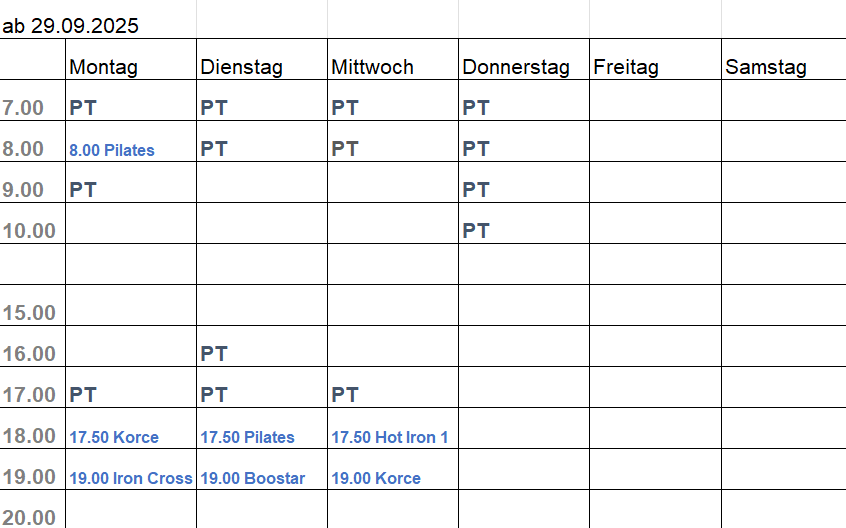The height and width of the screenshot is (528, 846).
Task: Select the Montag column header
Action: point(104,67)
